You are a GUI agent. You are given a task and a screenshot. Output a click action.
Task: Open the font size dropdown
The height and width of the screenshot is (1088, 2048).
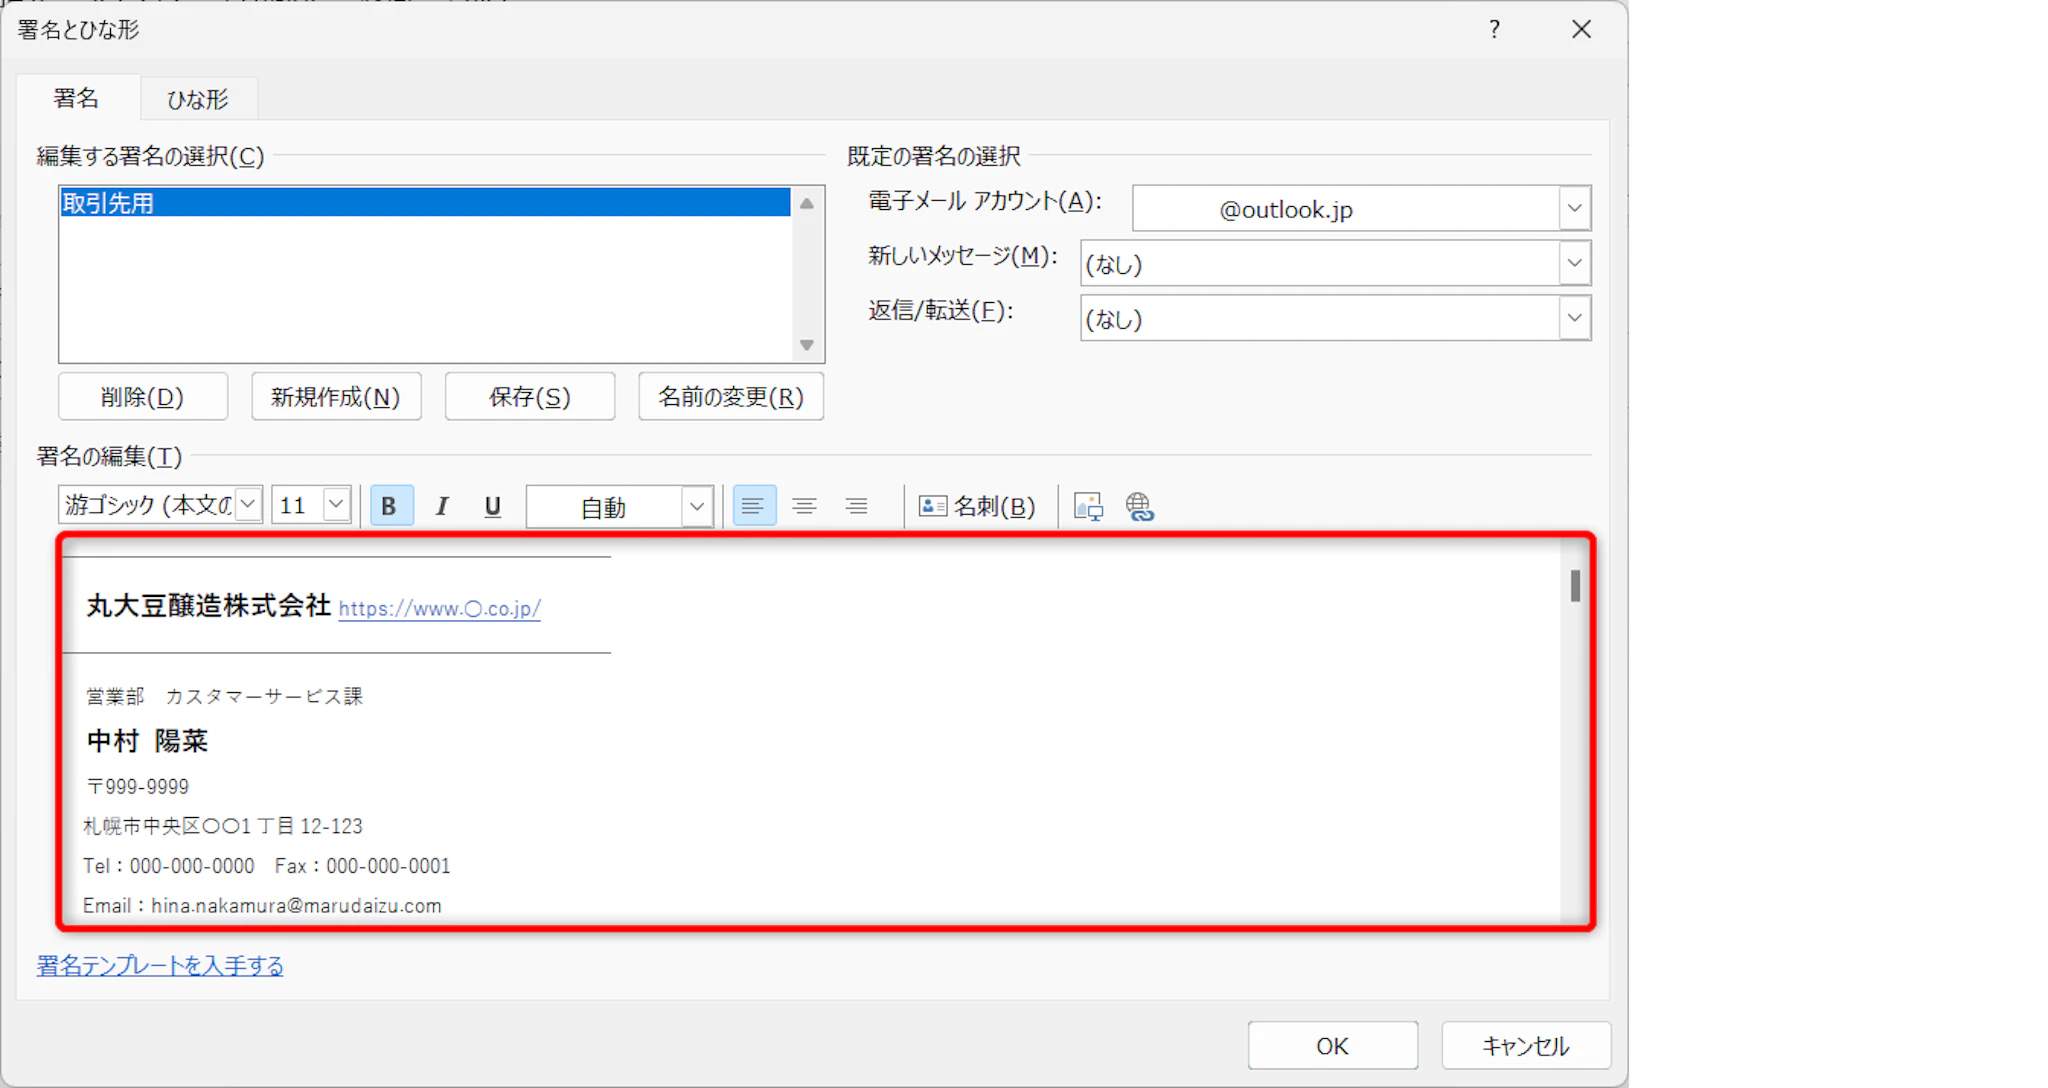click(x=337, y=504)
